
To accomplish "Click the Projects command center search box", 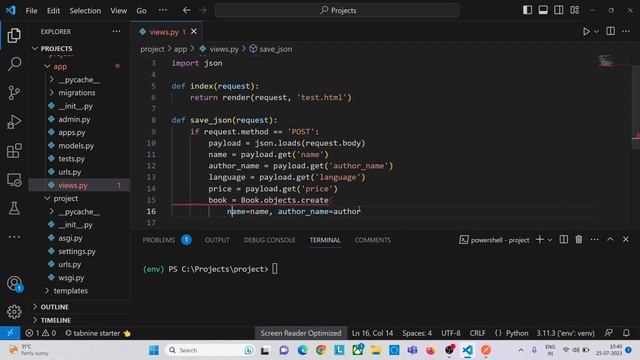I will click(337, 10).
